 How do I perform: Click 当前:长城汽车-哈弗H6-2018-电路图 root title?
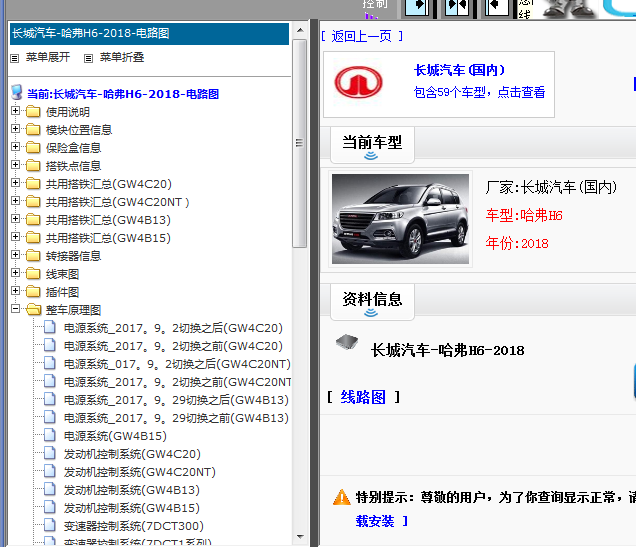123,94
